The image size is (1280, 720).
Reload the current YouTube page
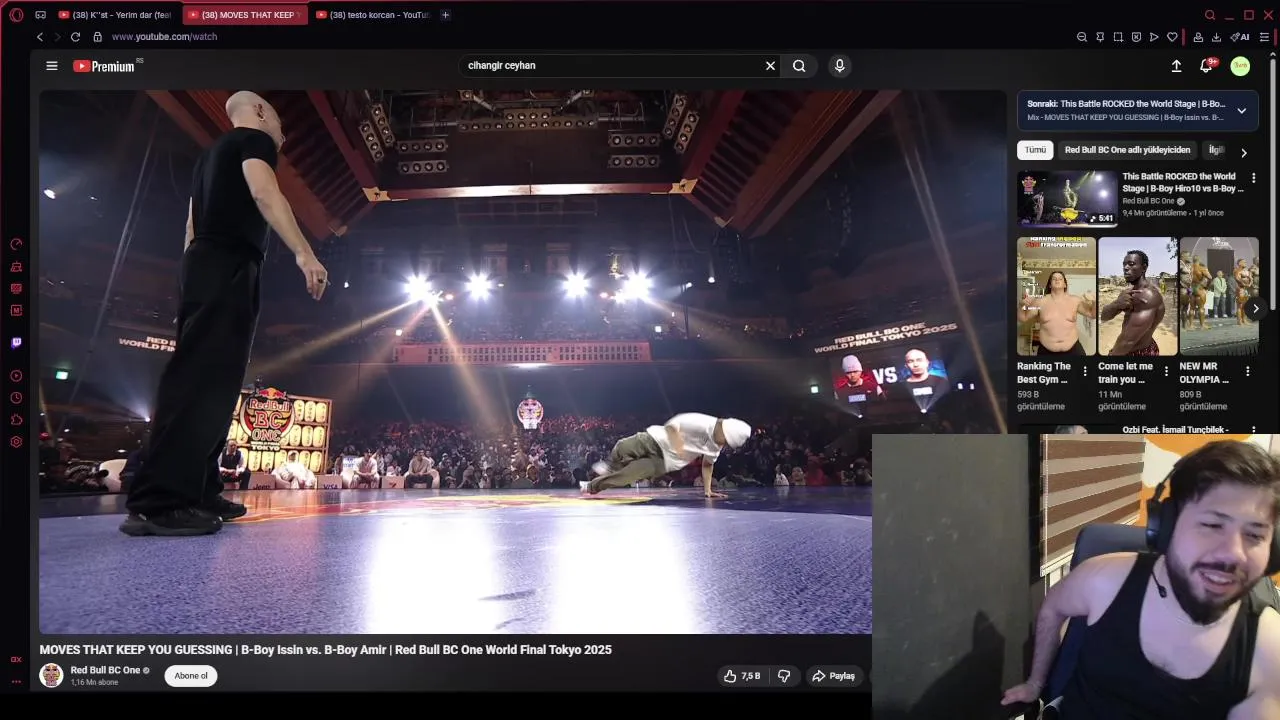tap(75, 37)
